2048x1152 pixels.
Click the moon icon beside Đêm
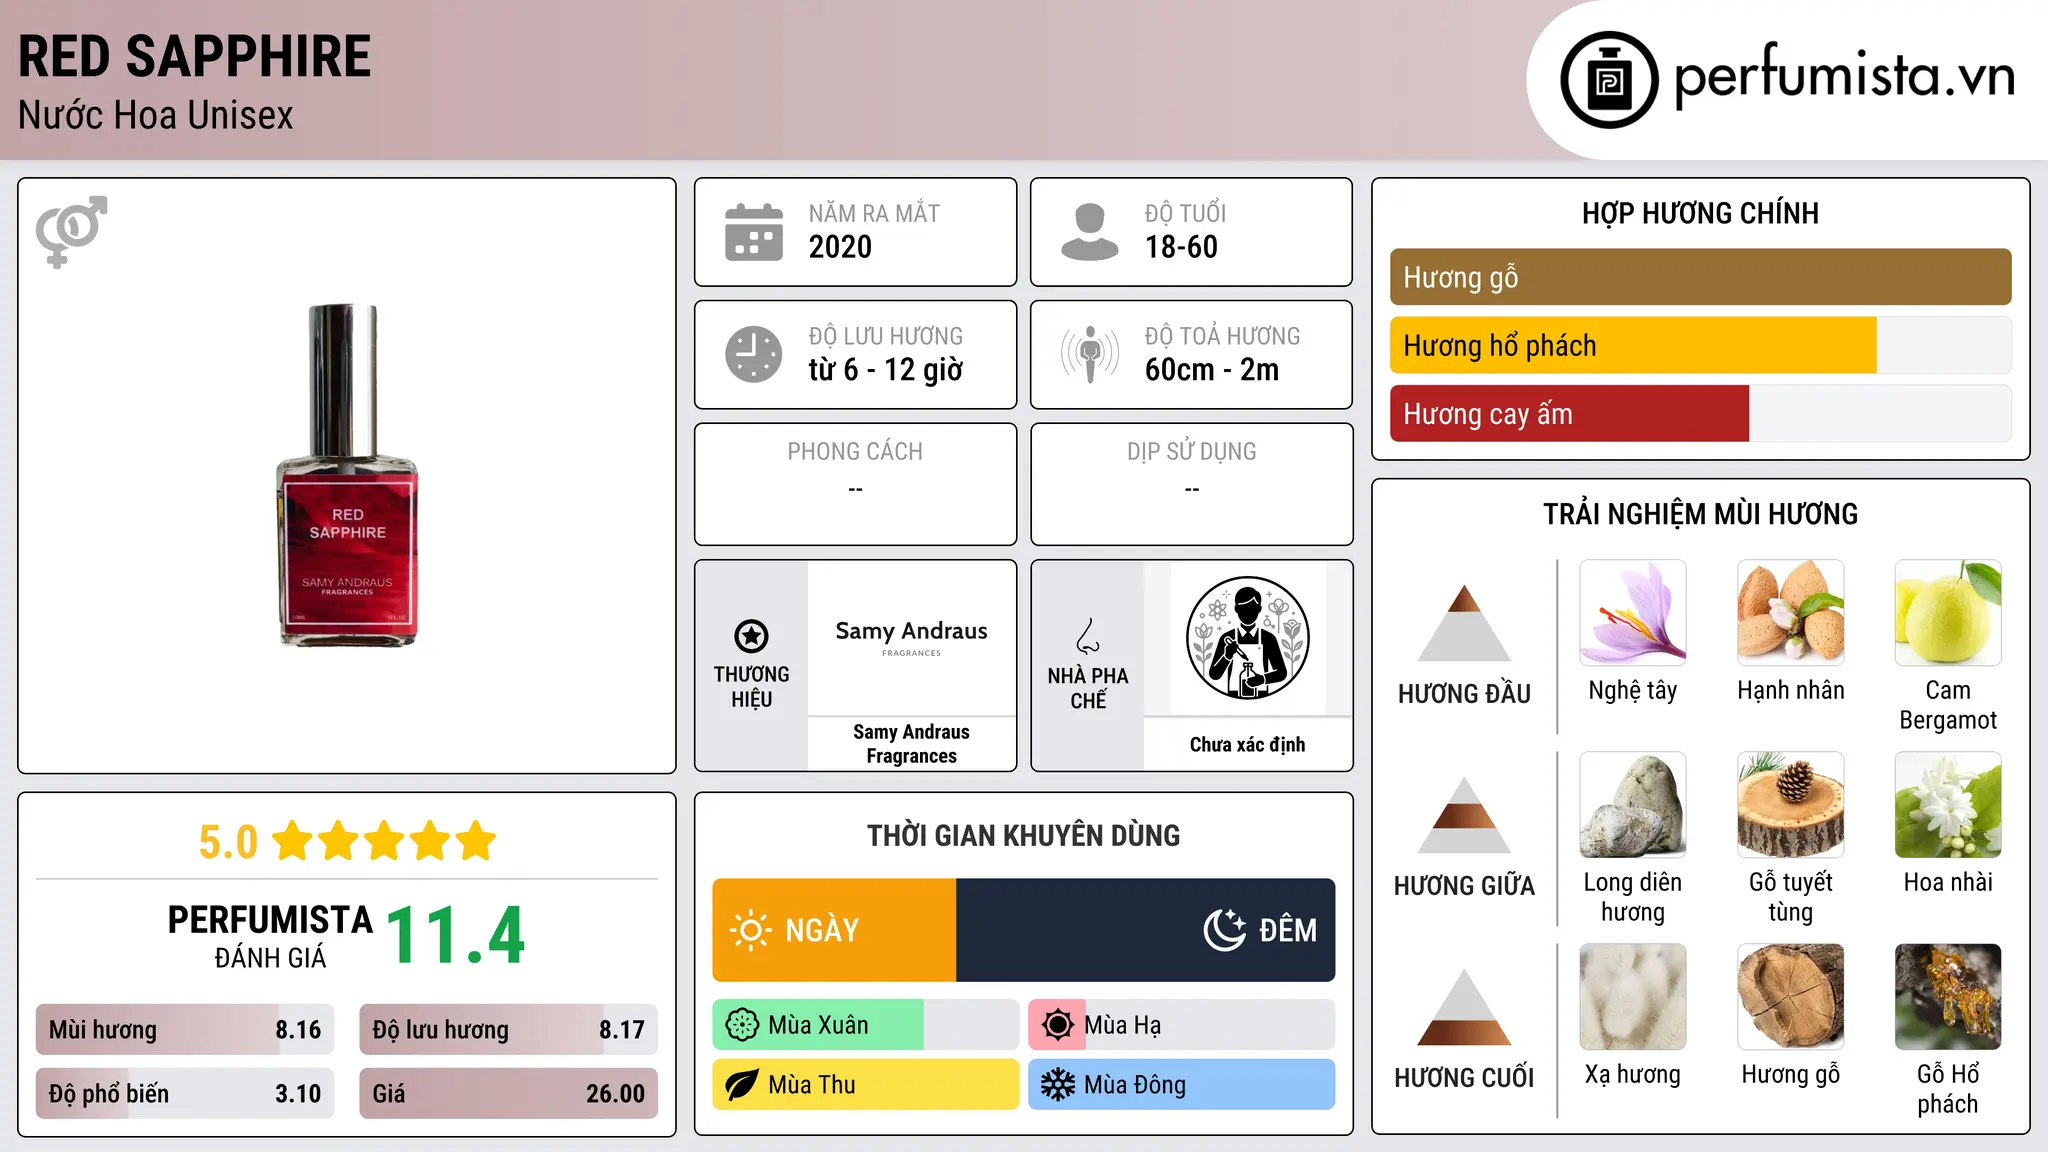pos(1224,930)
